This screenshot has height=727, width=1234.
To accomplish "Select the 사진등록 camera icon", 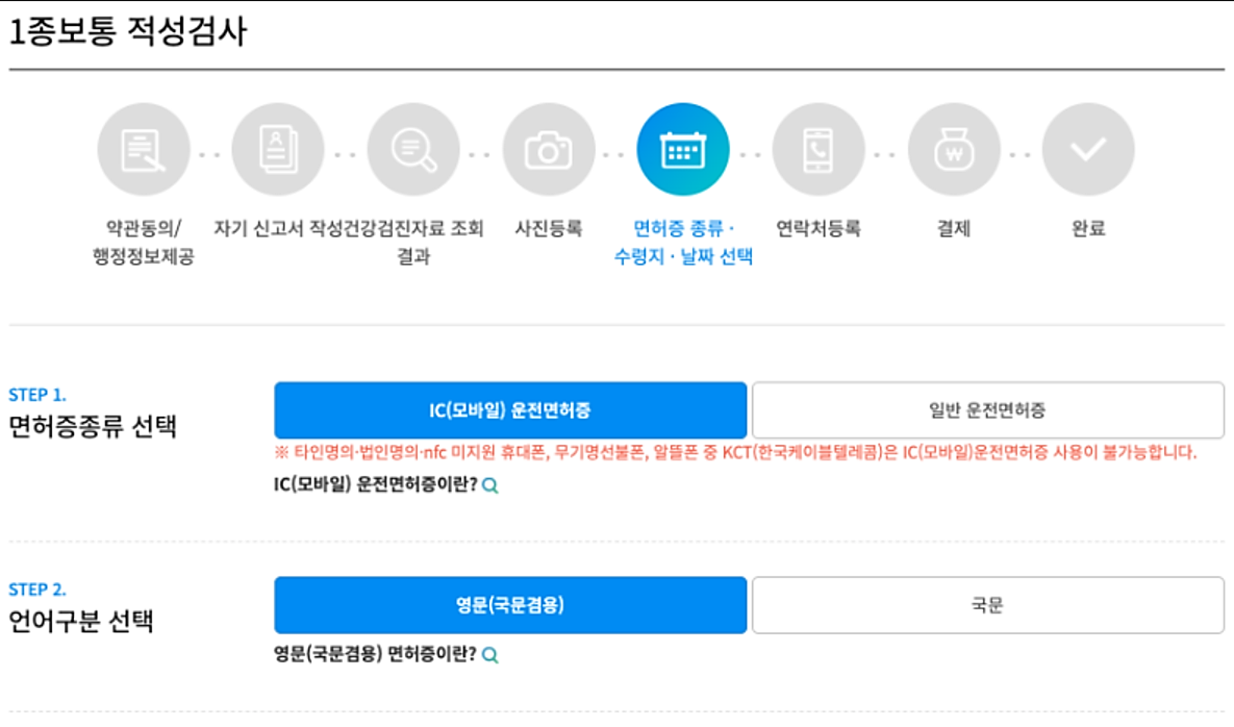I will tap(549, 148).
